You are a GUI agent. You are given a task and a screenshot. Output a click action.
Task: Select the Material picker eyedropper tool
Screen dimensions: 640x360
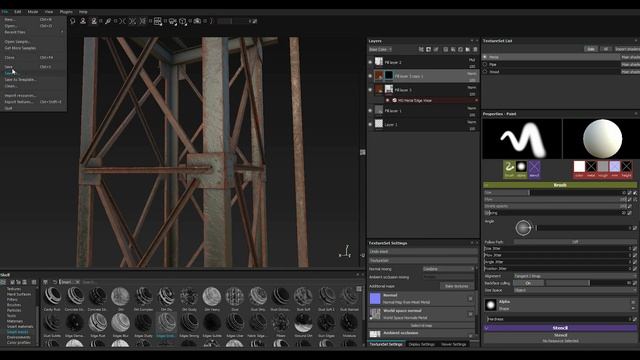click(x=108, y=21)
